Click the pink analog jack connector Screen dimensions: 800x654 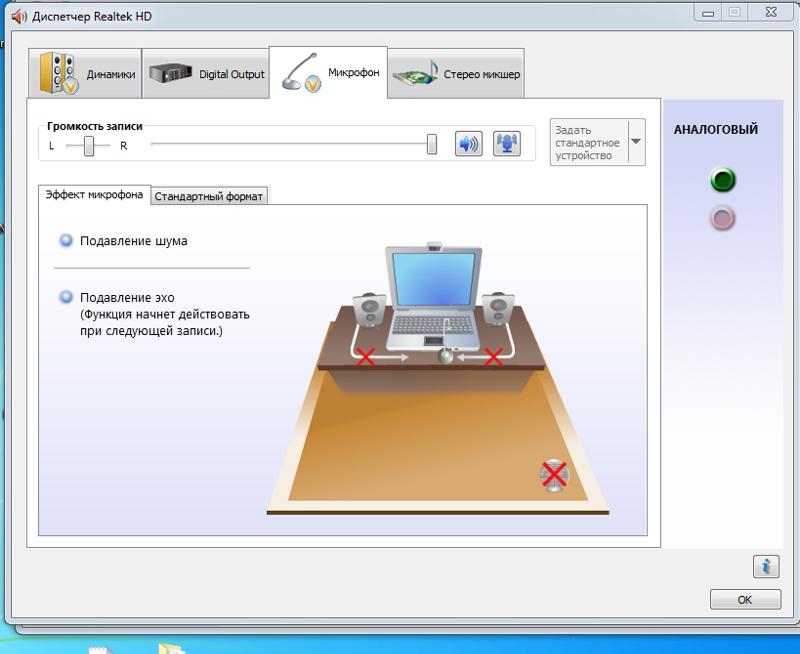pos(722,218)
